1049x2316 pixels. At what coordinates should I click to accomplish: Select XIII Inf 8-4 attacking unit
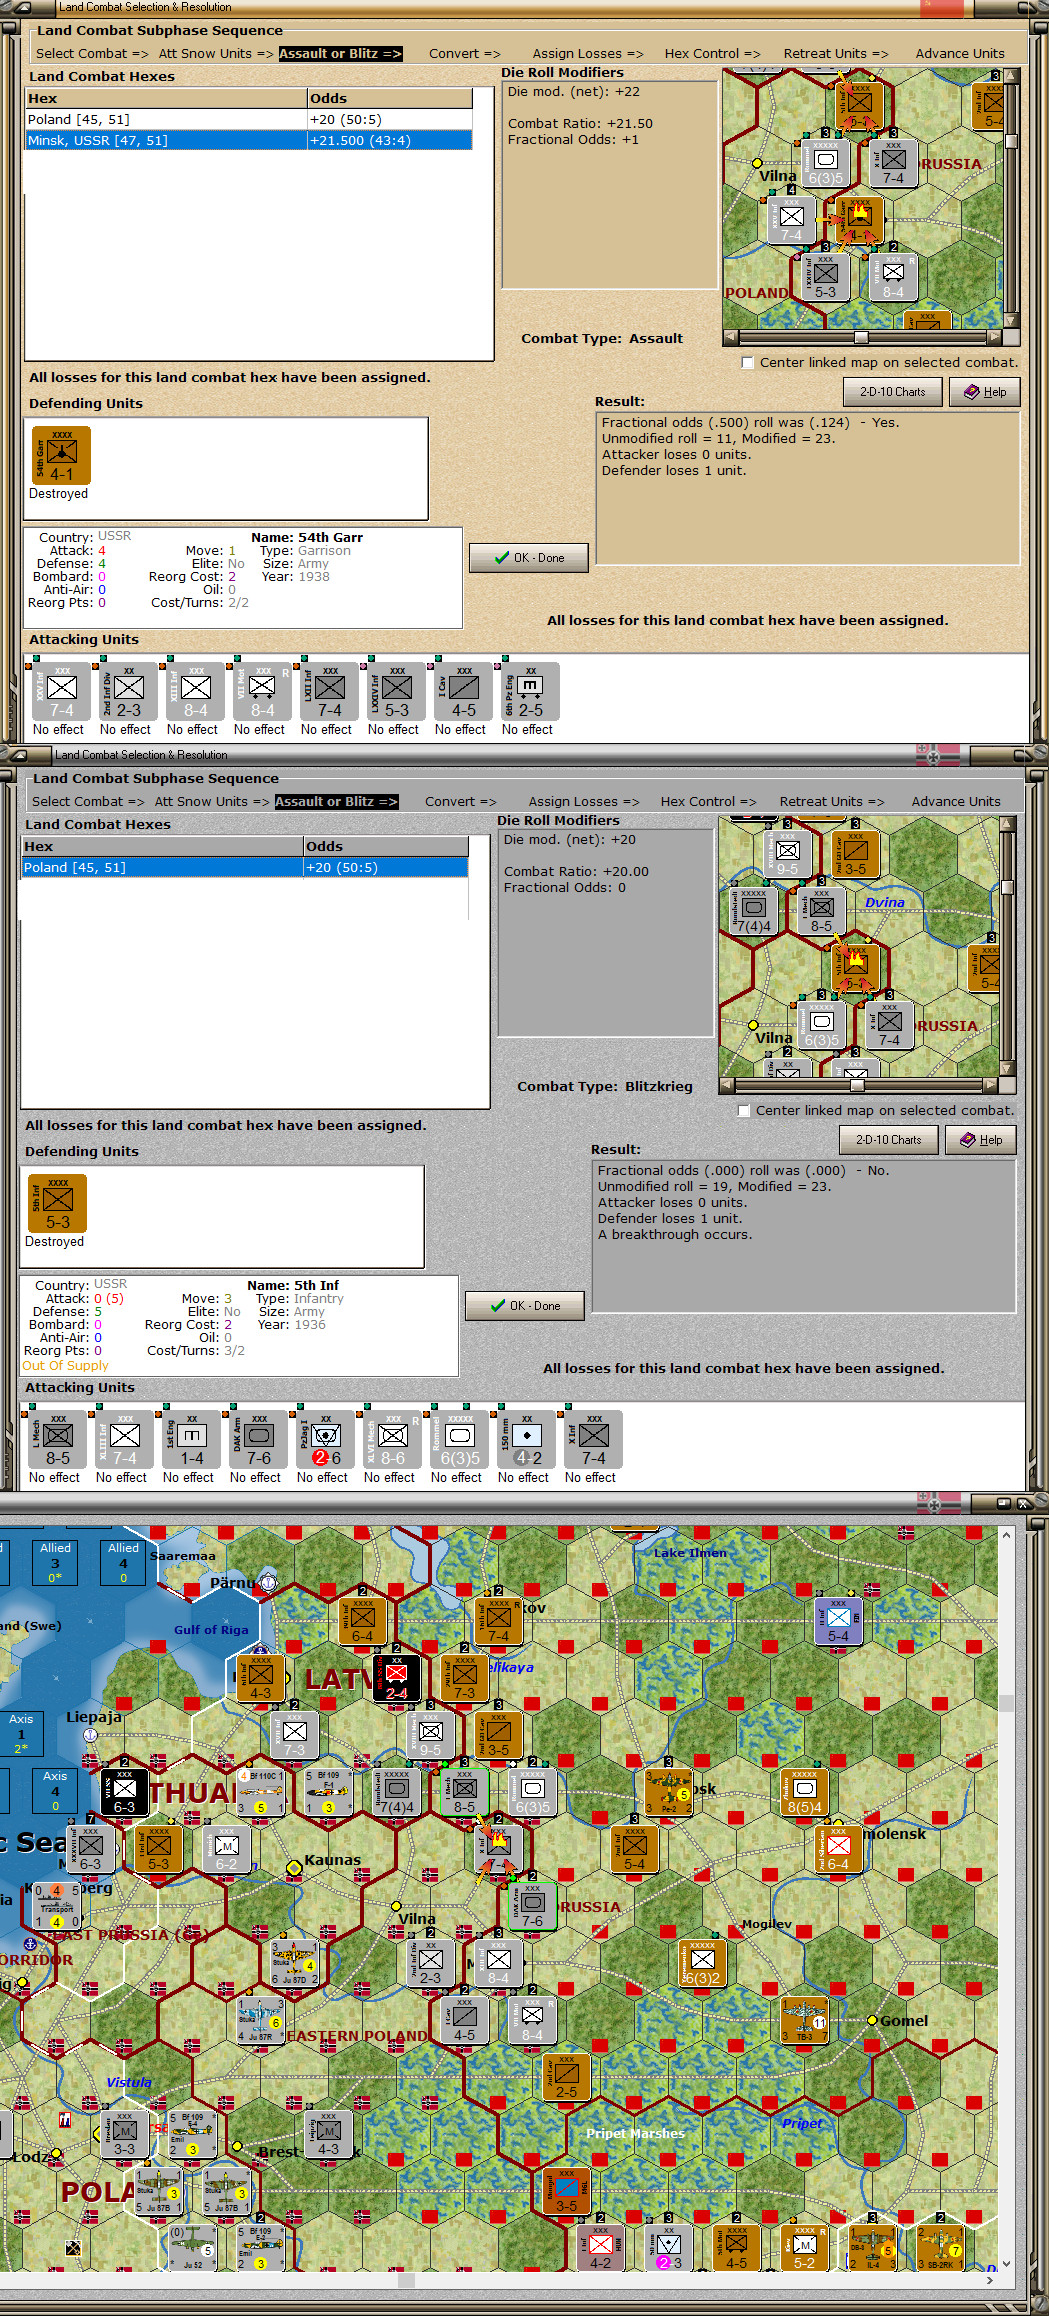tap(196, 691)
